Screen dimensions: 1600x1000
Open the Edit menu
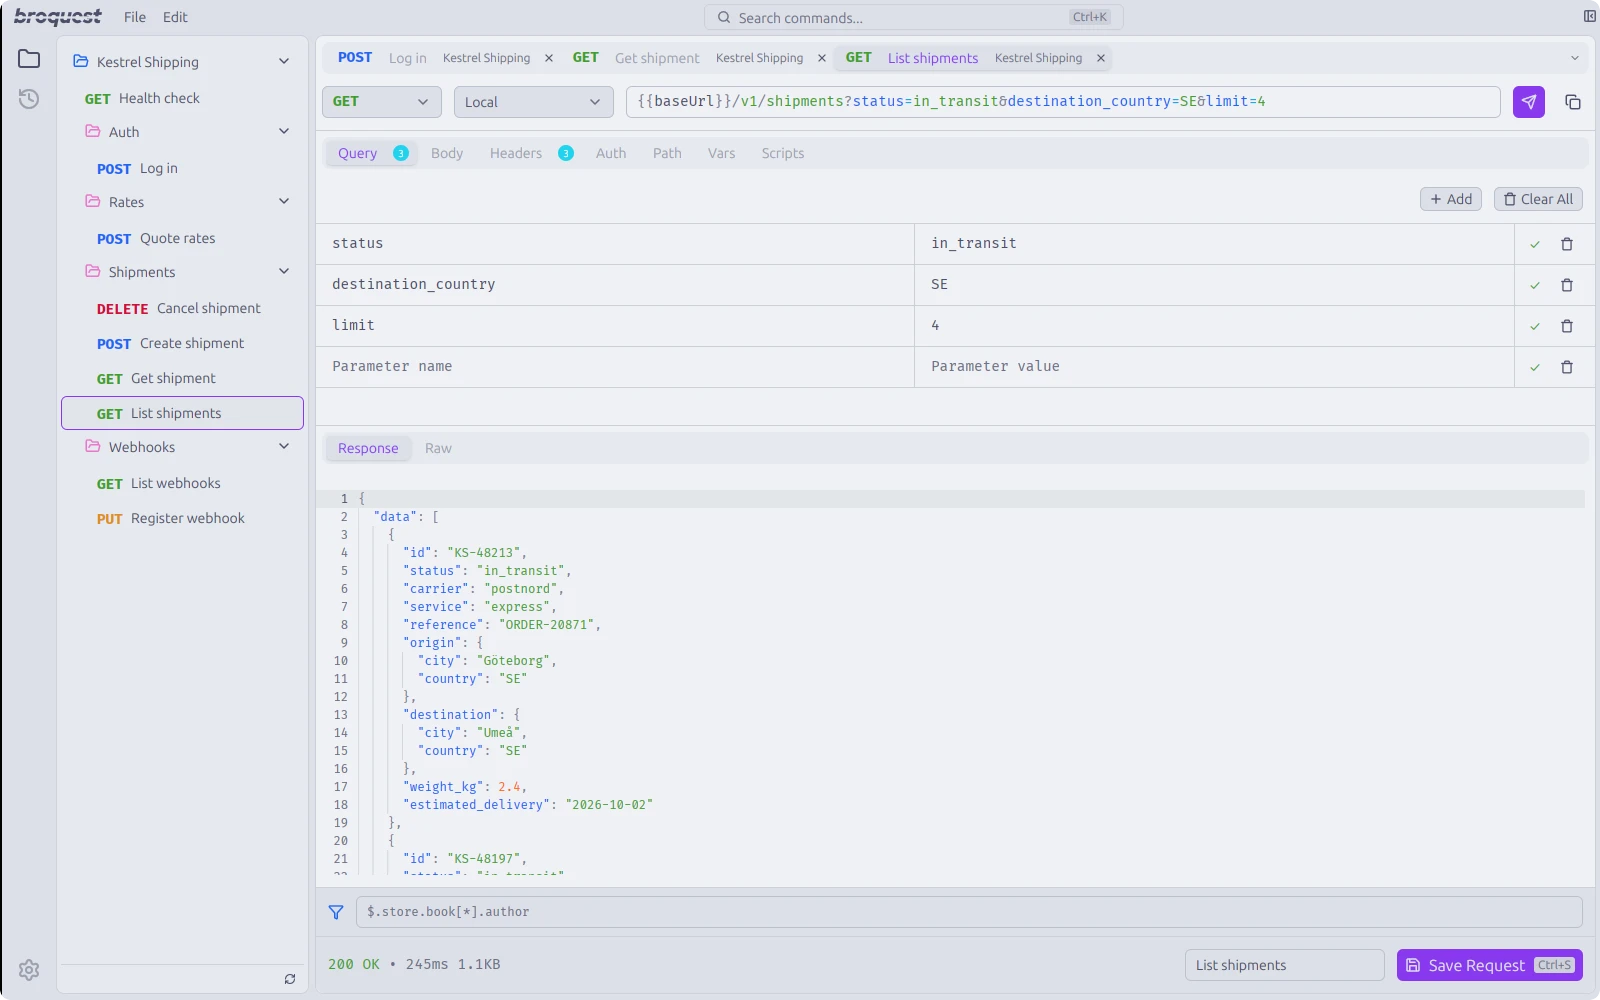tap(175, 17)
